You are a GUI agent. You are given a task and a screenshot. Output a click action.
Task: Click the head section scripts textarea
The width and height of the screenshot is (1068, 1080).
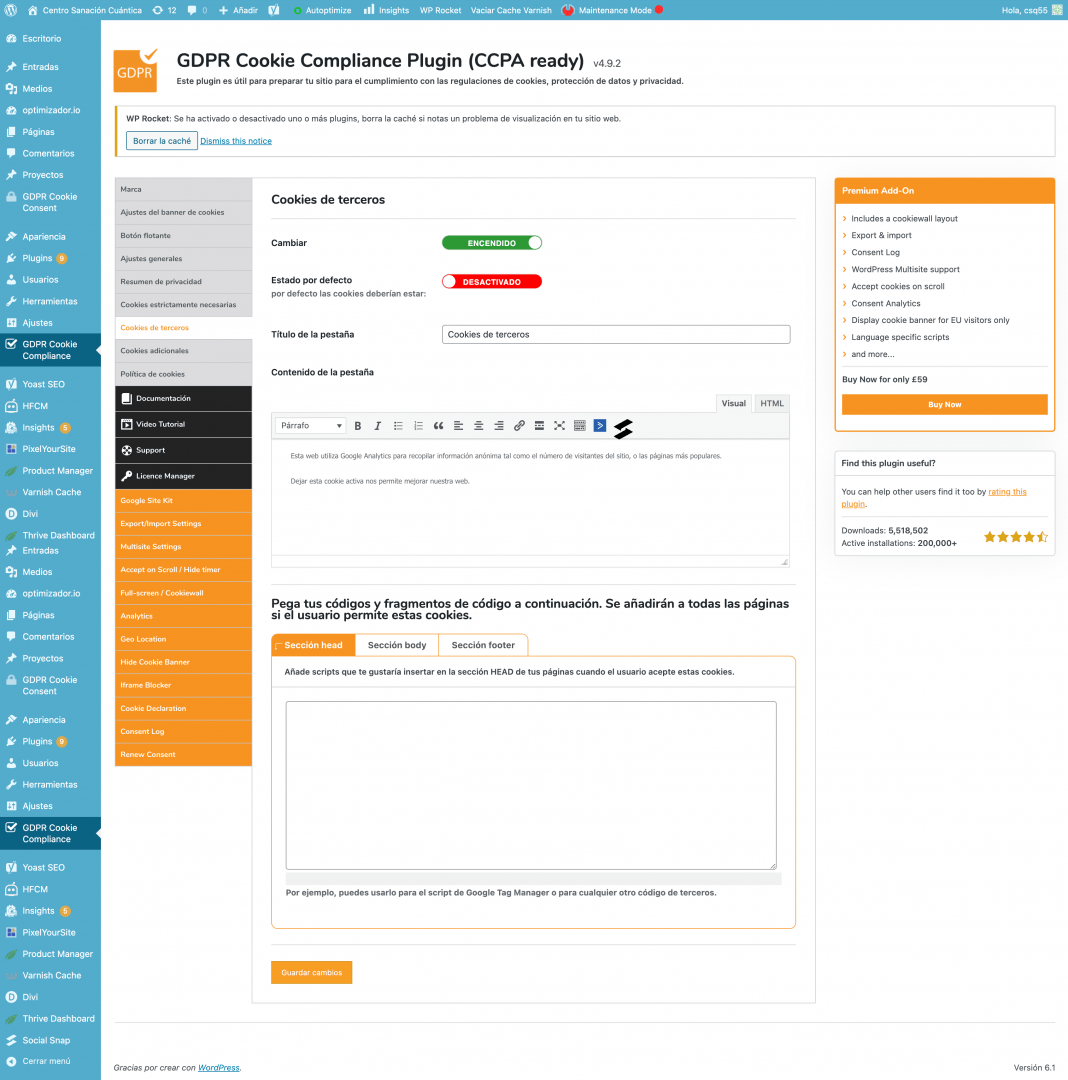point(531,785)
